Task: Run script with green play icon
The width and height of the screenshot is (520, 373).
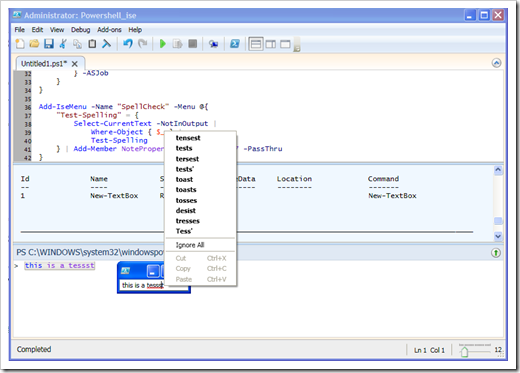Action: (x=163, y=44)
